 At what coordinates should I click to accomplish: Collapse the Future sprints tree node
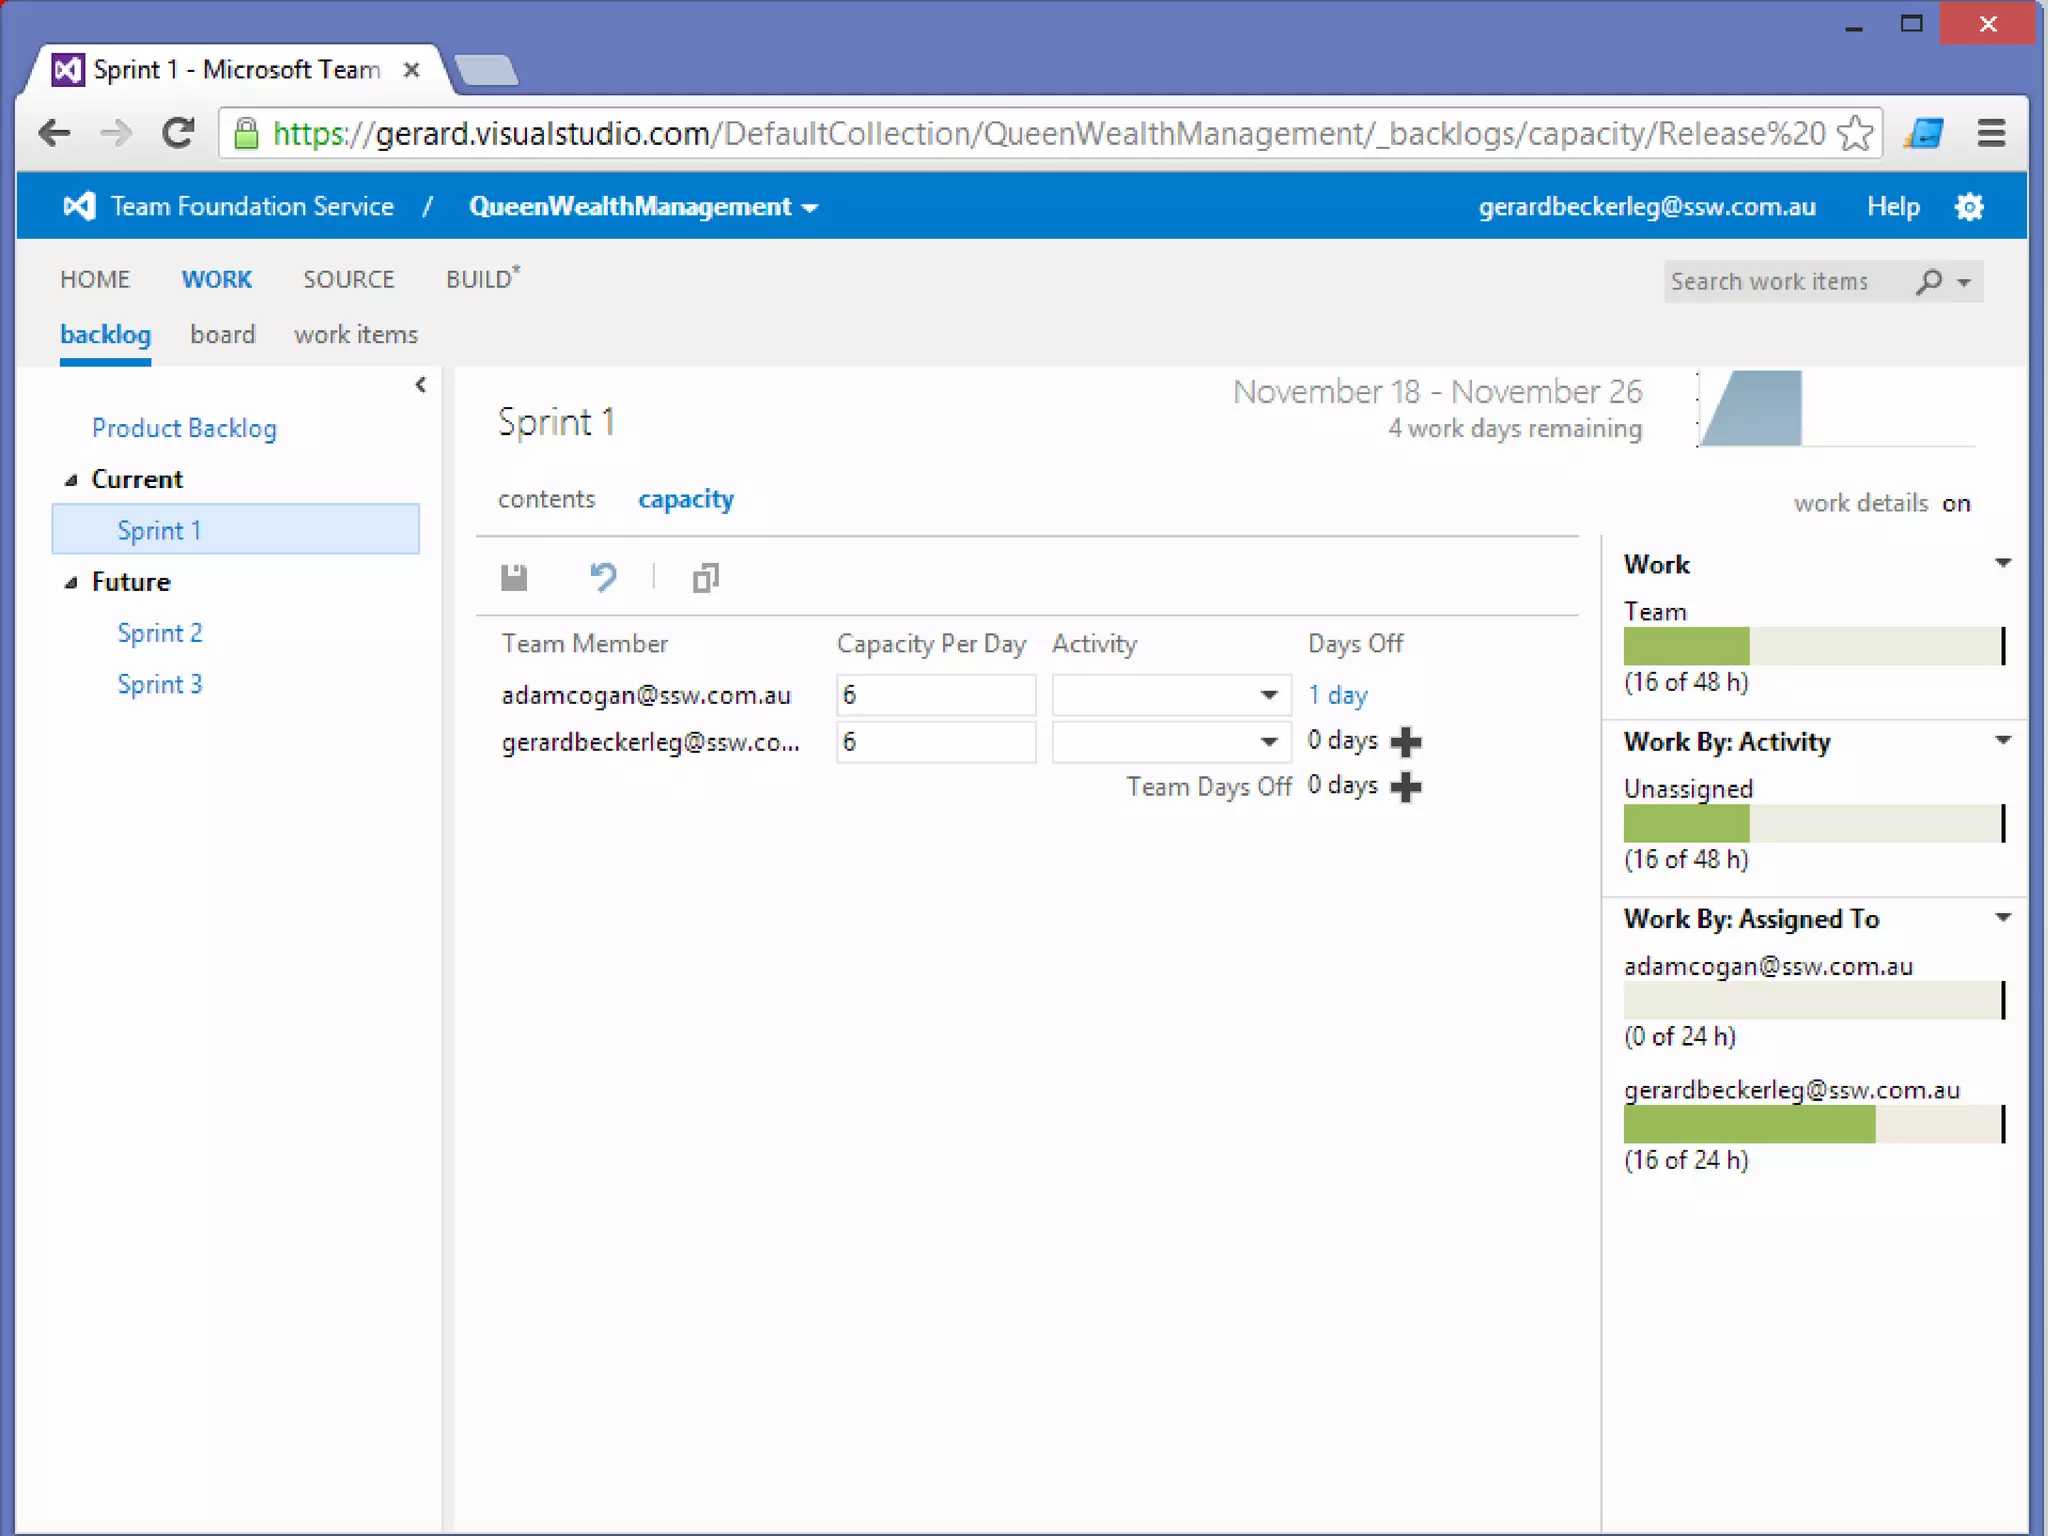pos(71,583)
